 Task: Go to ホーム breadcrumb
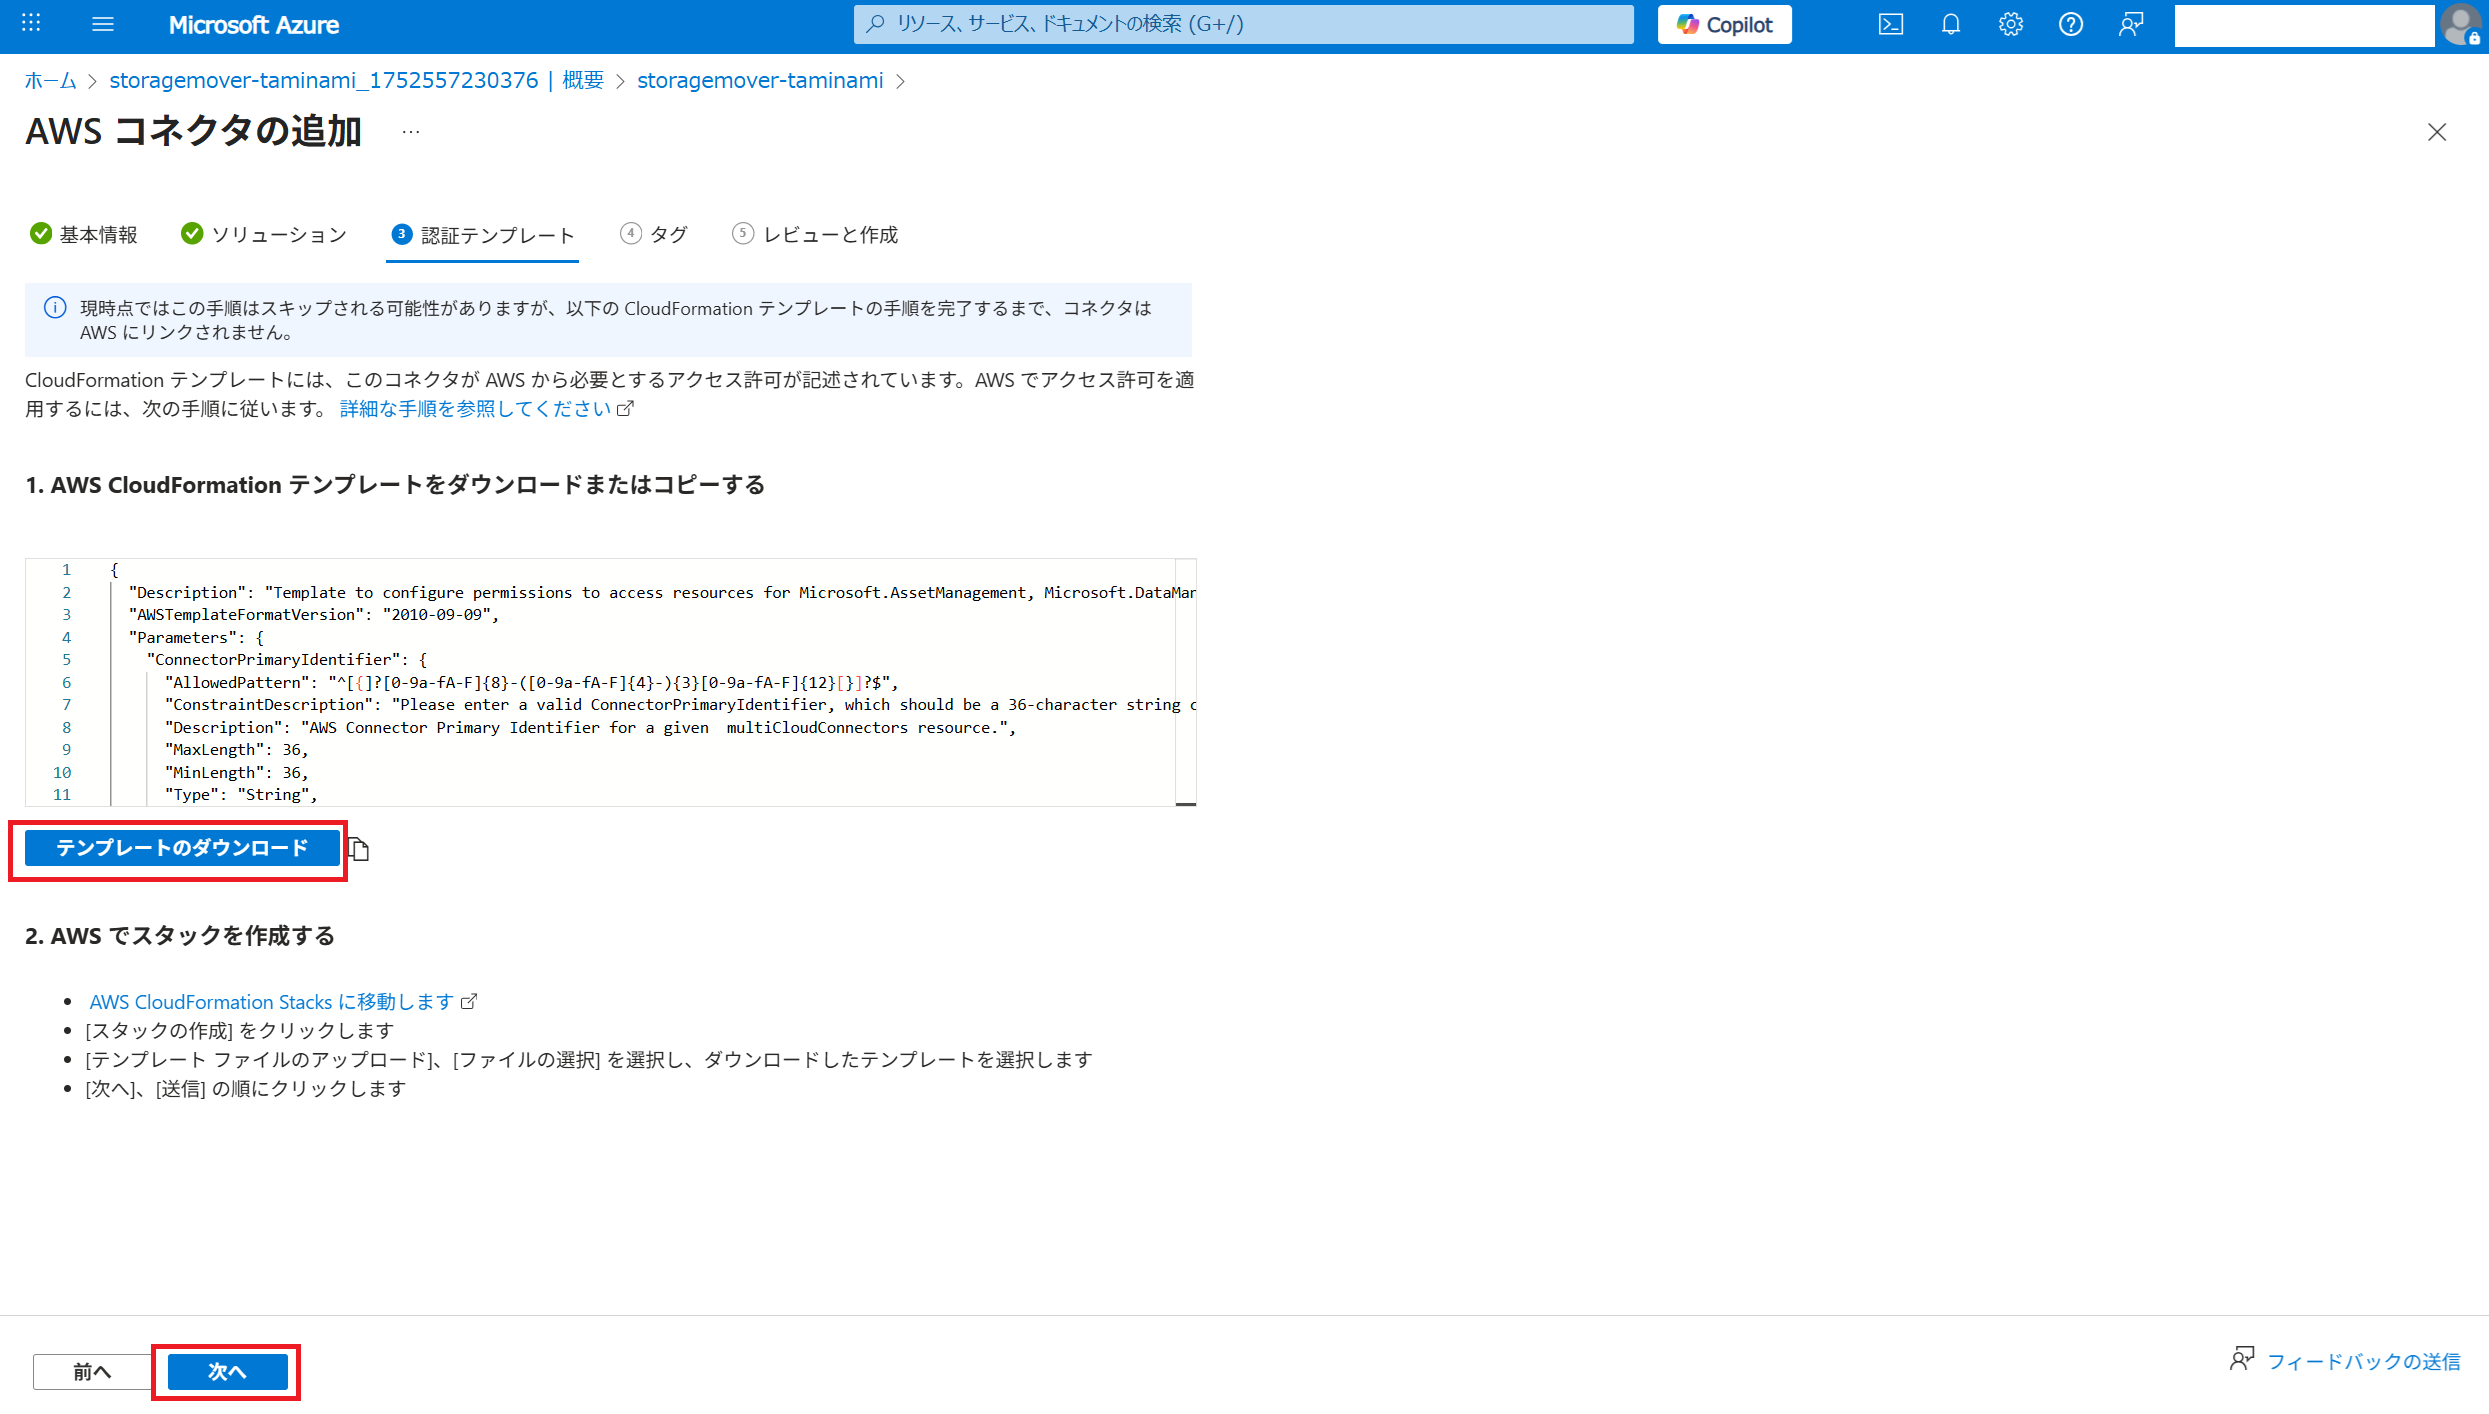coord(51,80)
